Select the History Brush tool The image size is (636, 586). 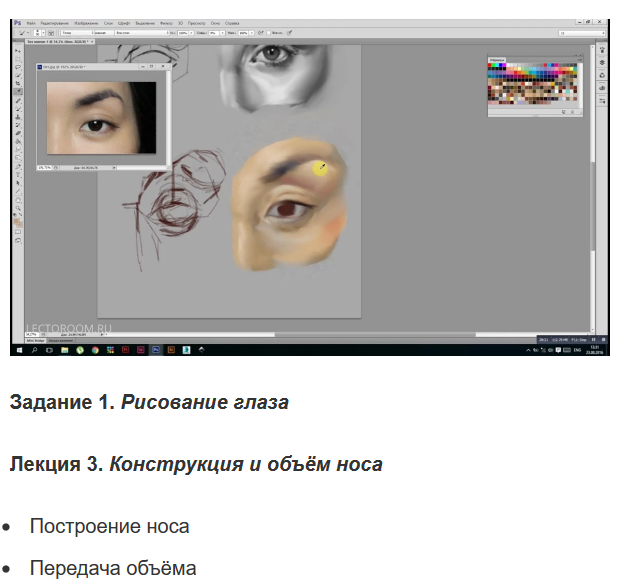click(x=18, y=125)
